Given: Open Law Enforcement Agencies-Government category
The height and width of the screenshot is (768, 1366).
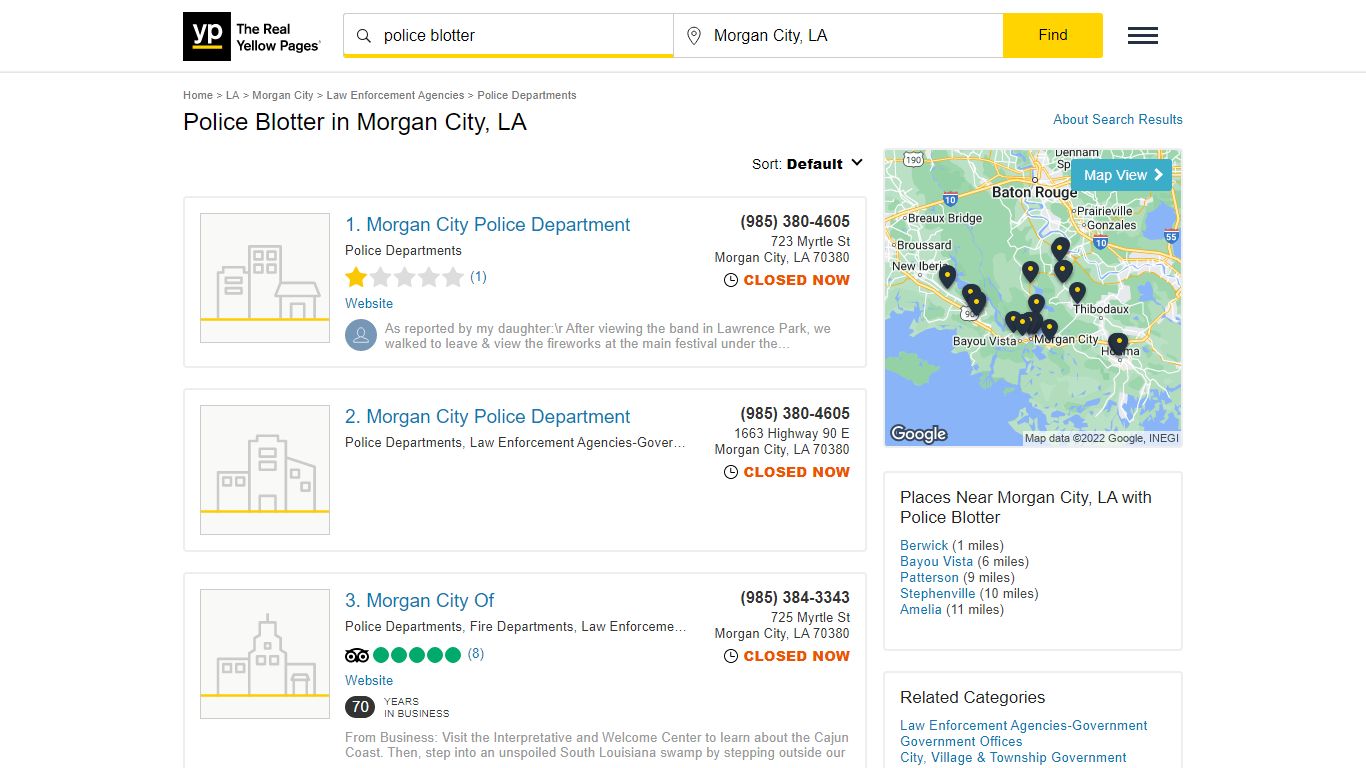Looking at the screenshot, I should click(x=1024, y=725).
